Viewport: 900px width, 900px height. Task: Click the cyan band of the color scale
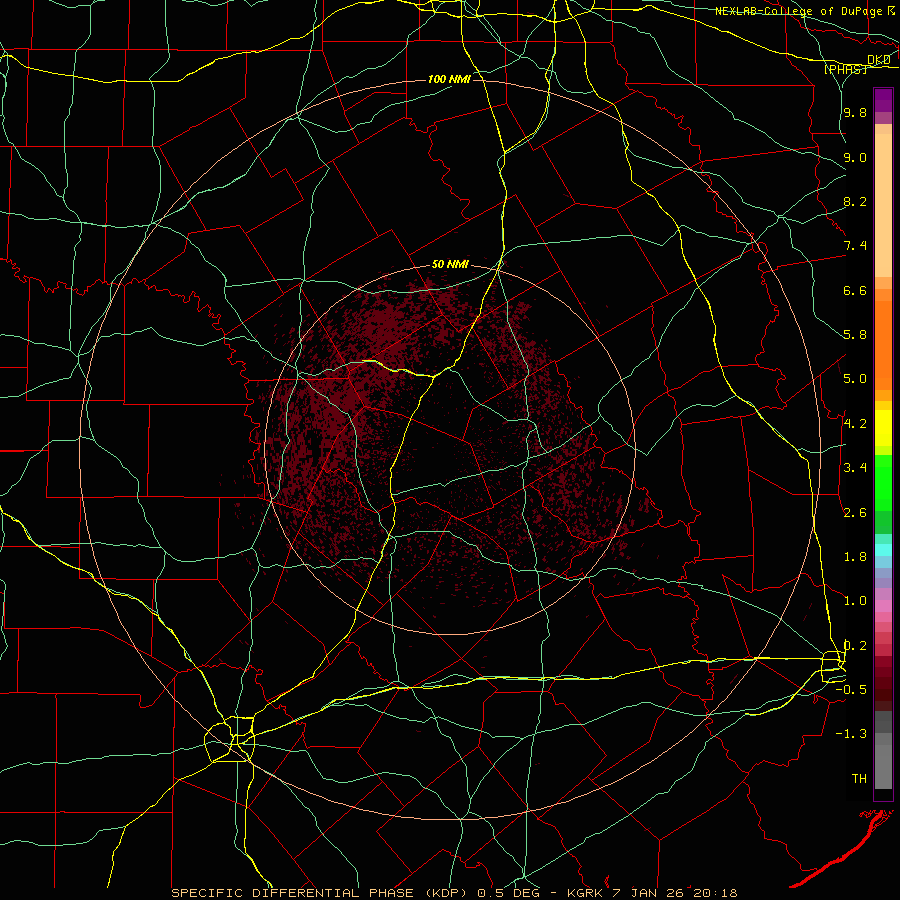pos(883,550)
